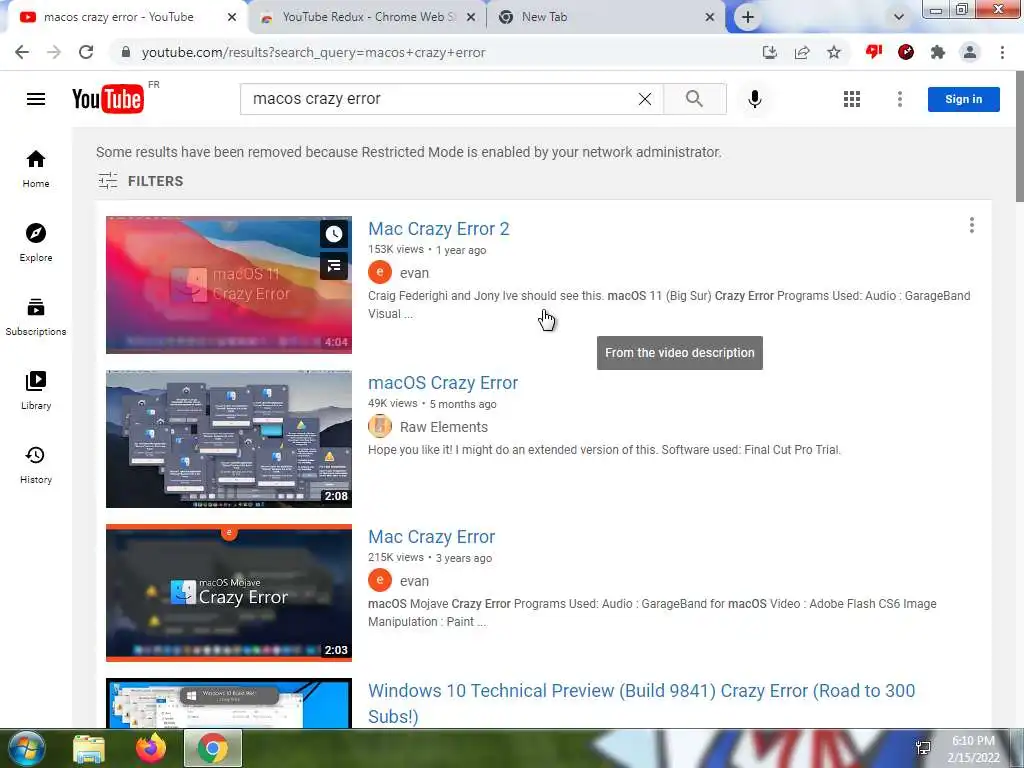
Task: Expand the tab search chevron
Action: pyautogui.click(x=899, y=17)
